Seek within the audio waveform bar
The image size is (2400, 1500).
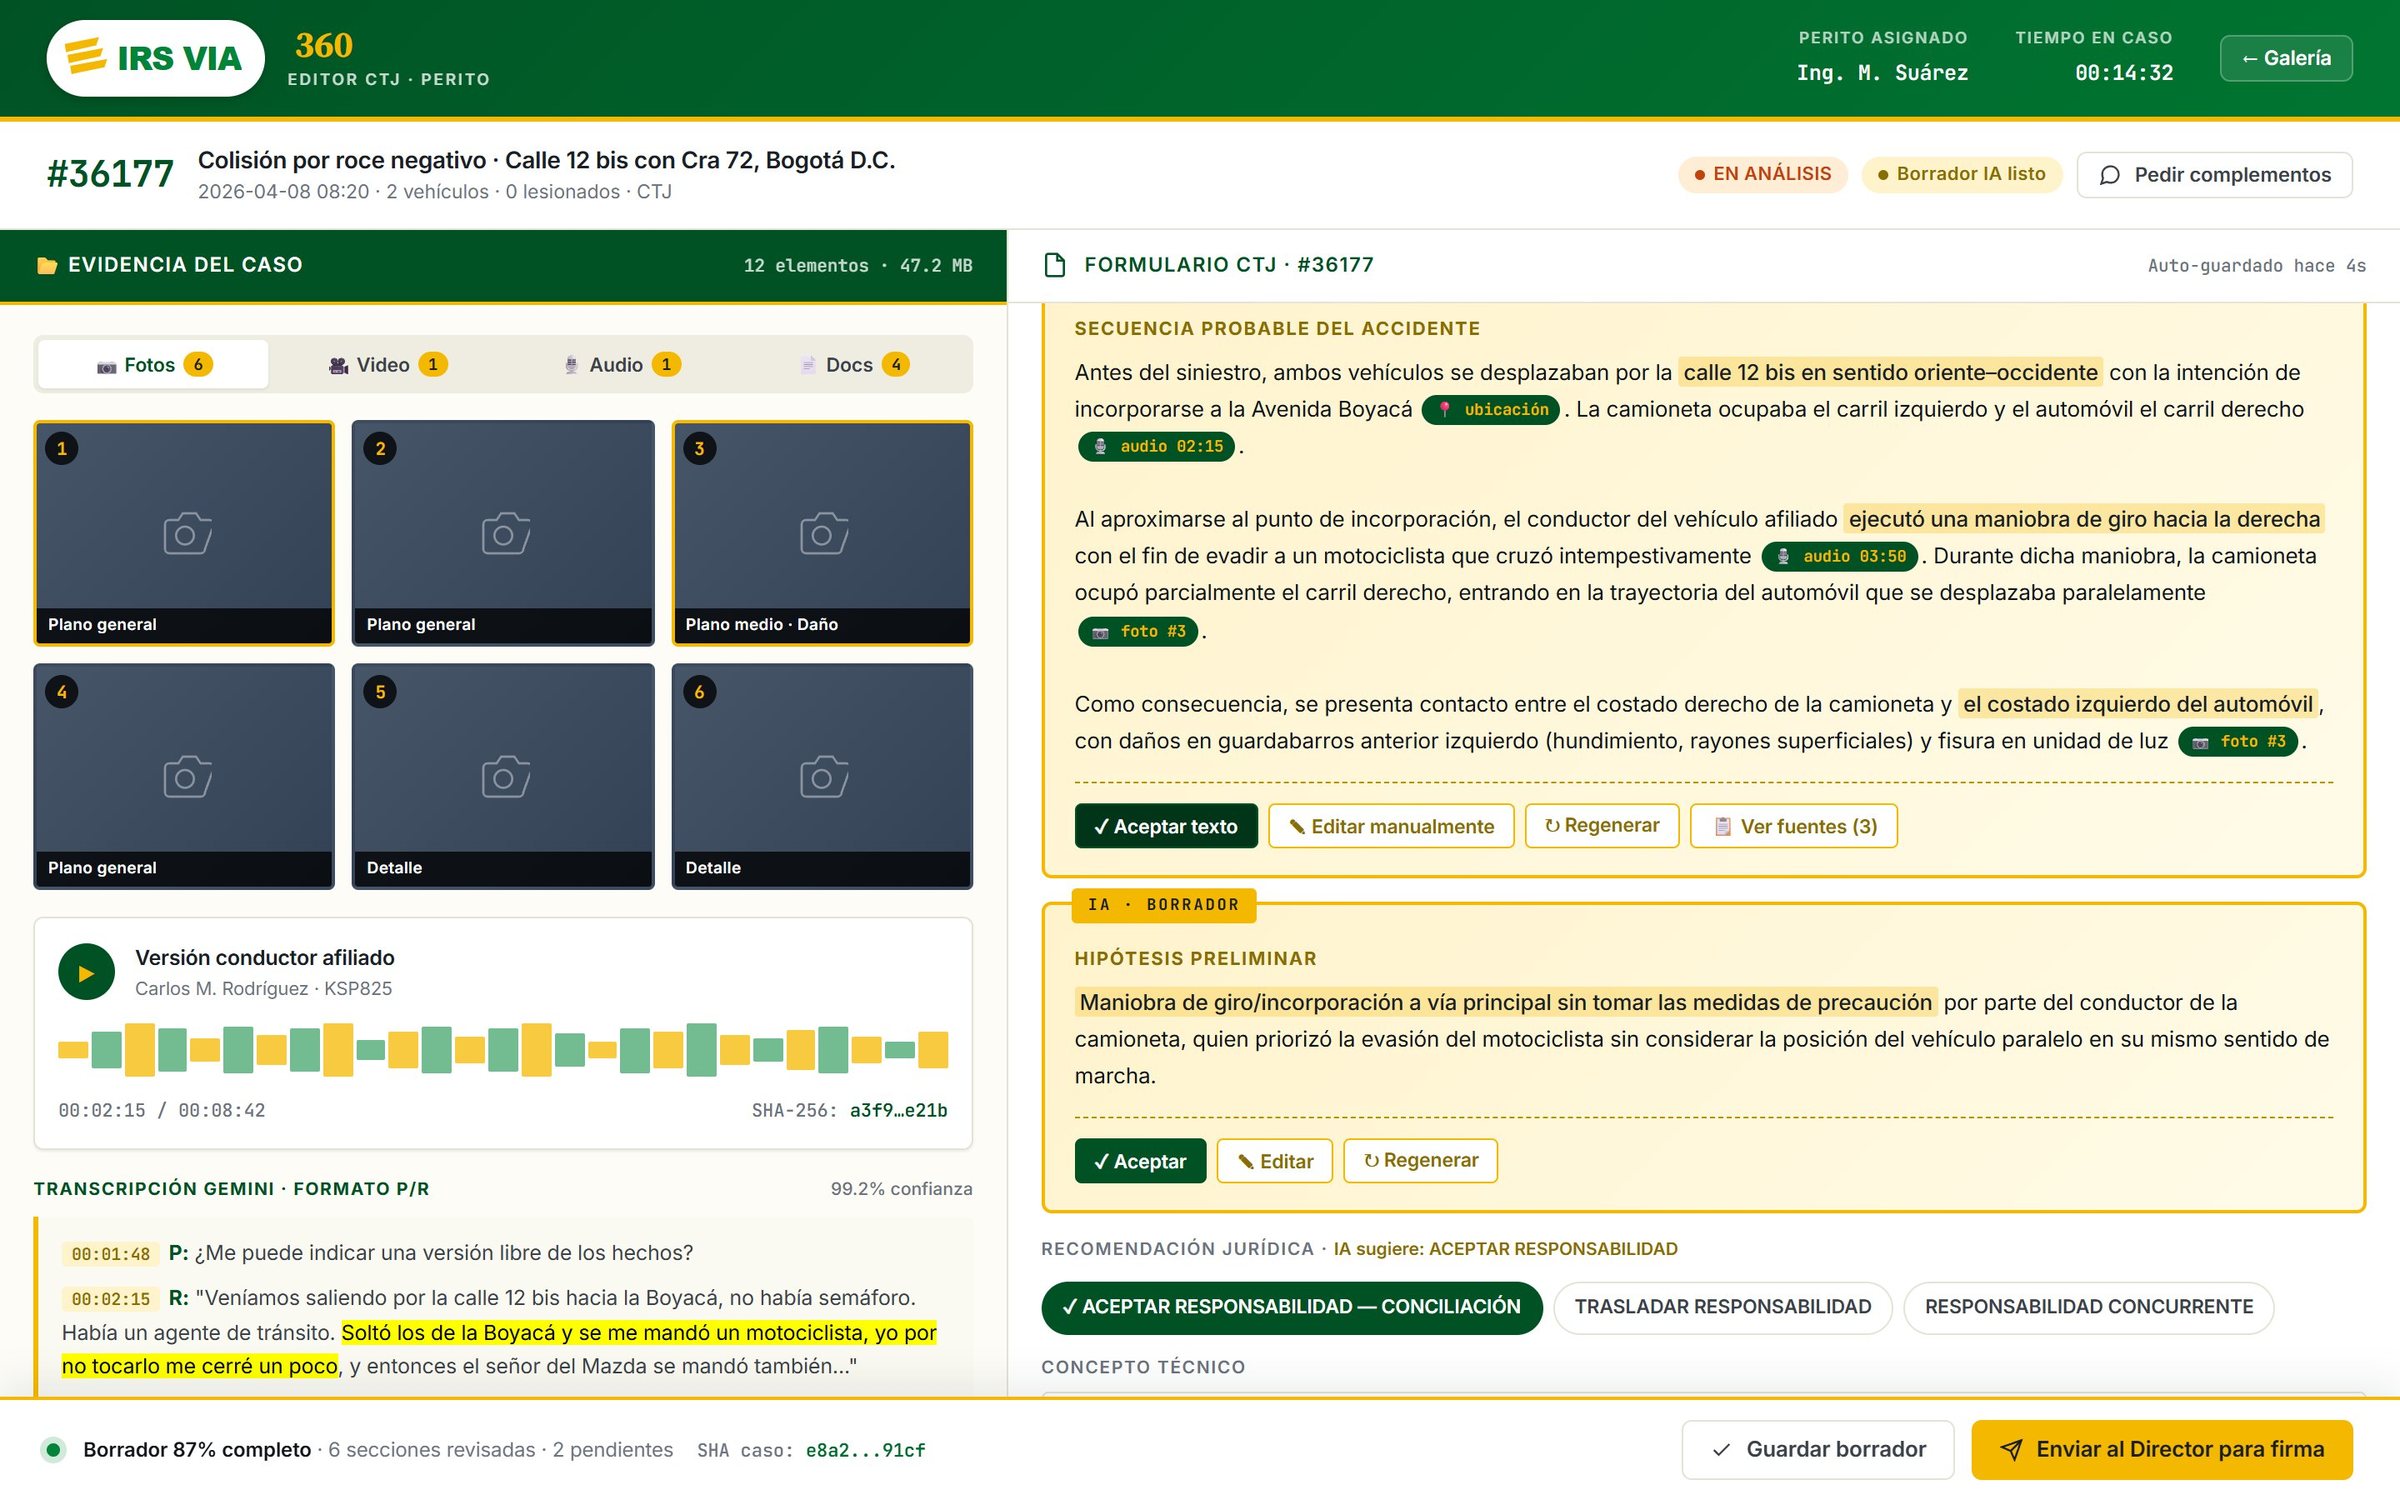(x=503, y=1050)
